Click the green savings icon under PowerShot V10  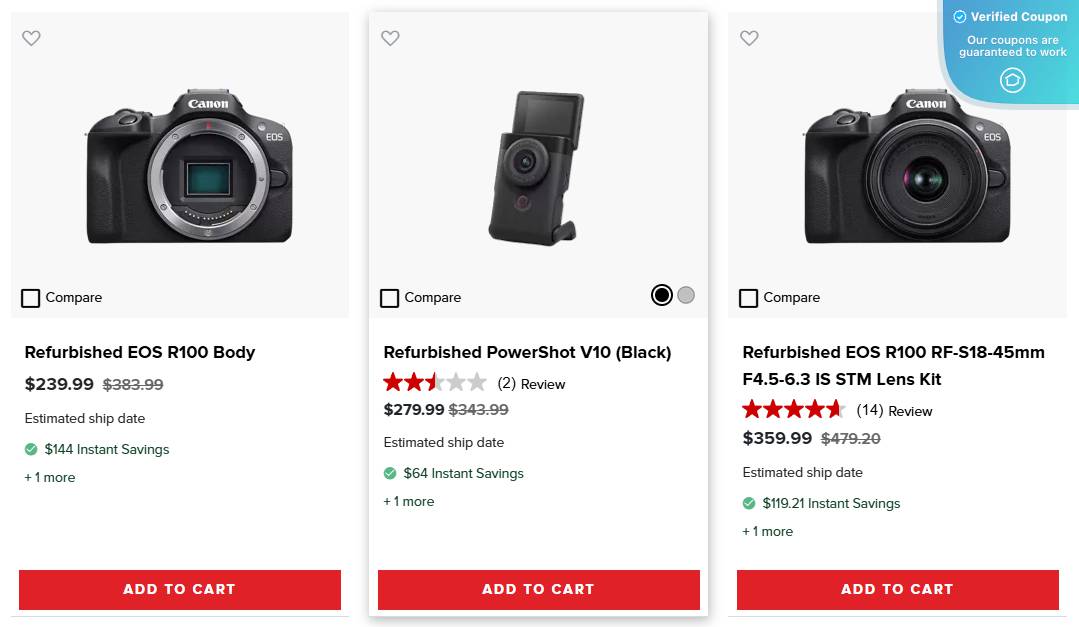(x=389, y=473)
